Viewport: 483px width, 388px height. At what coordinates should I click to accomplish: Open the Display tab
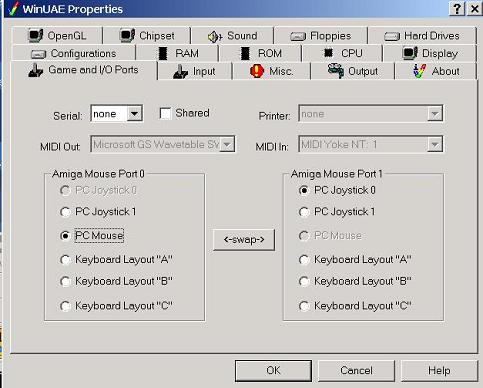click(x=430, y=53)
